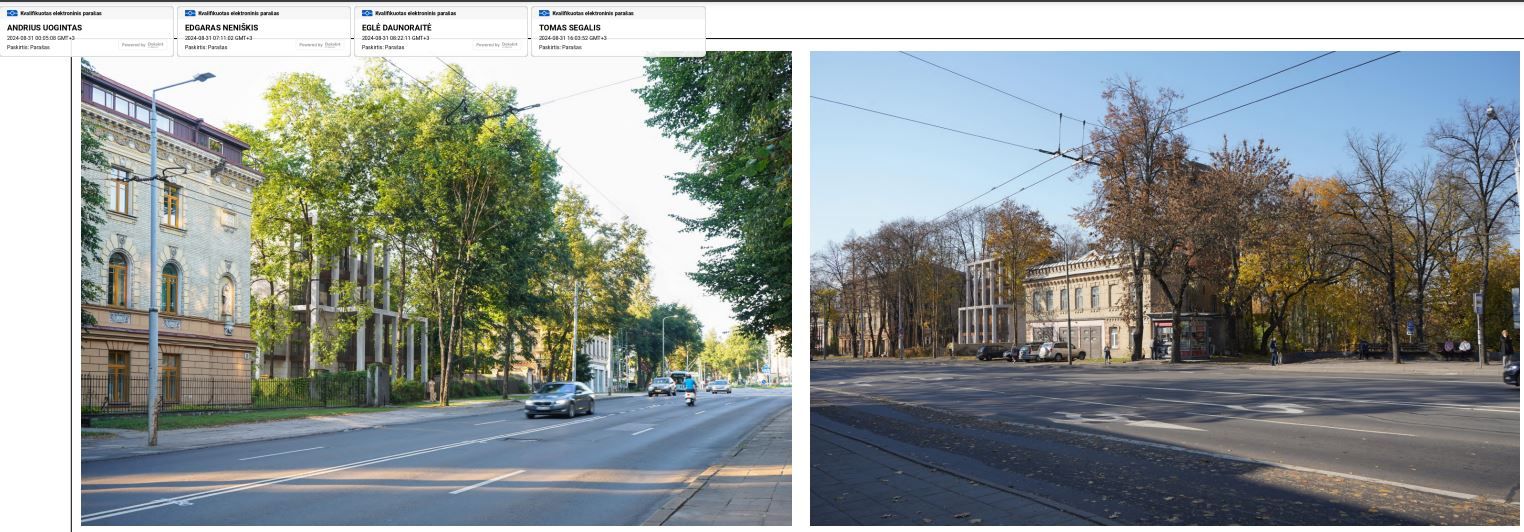This screenshot has height=532, width=1524.
Task: Click the 16:03:52 timestamp under Tomas Segalis
Action: [x=572, y=38]
